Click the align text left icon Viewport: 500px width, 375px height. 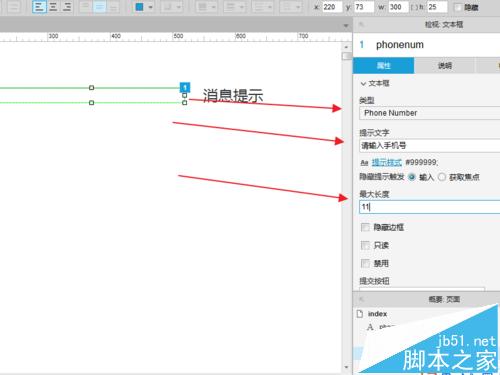pyautogui.click(x=39, y=7)
